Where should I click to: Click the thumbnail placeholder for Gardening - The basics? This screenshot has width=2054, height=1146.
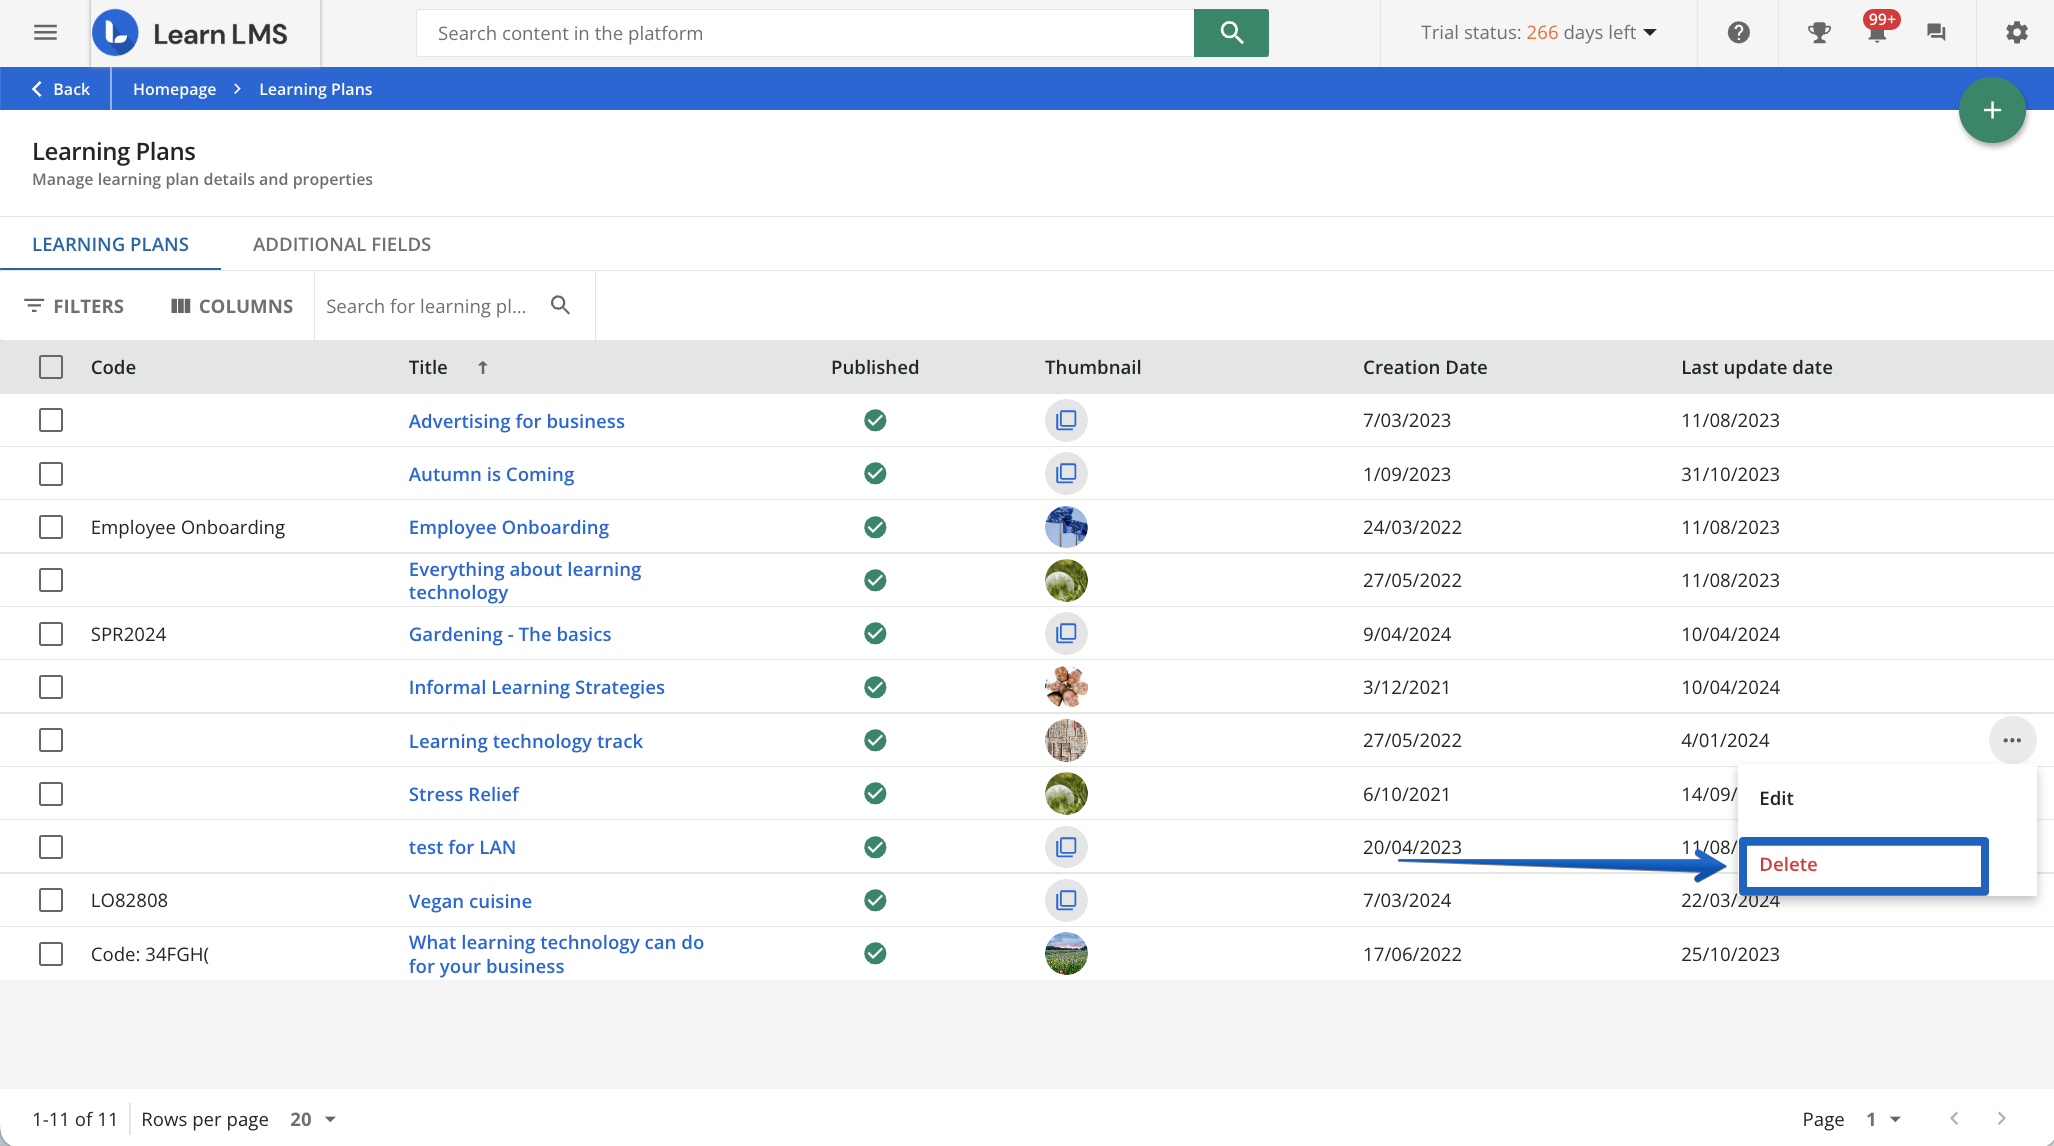(x=1066, y=633)
